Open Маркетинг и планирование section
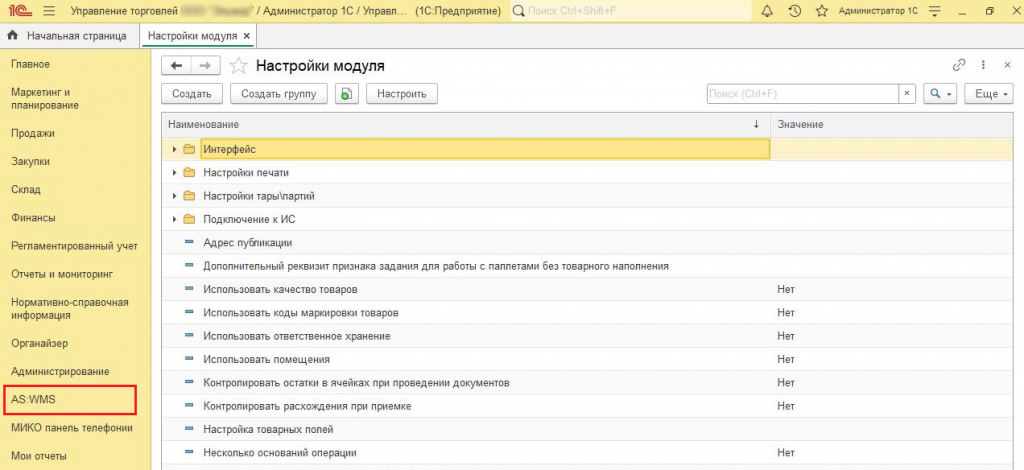This screenshot has width=1024, height=470. click(45, 99)
